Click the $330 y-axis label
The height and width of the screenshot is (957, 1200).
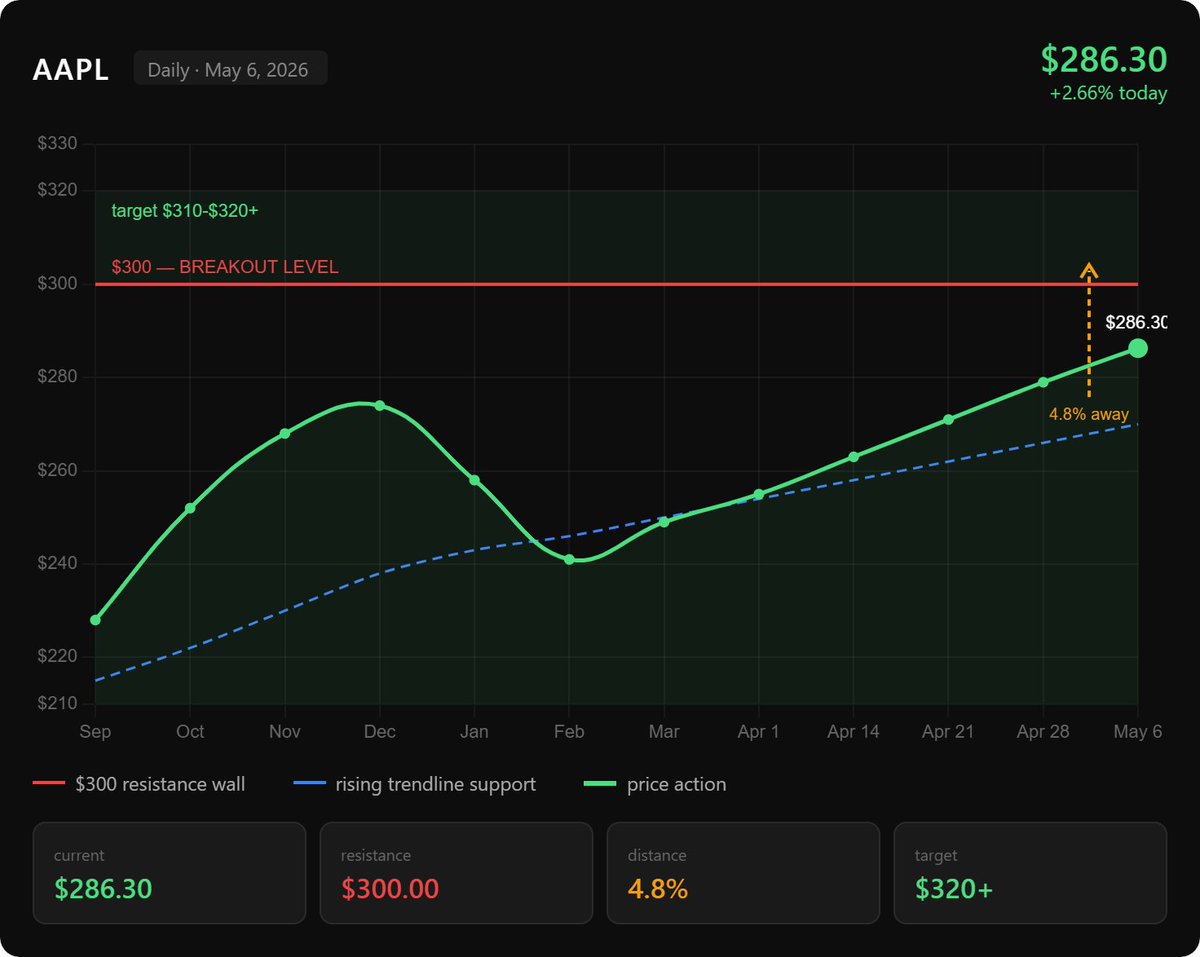coord(57,144)
